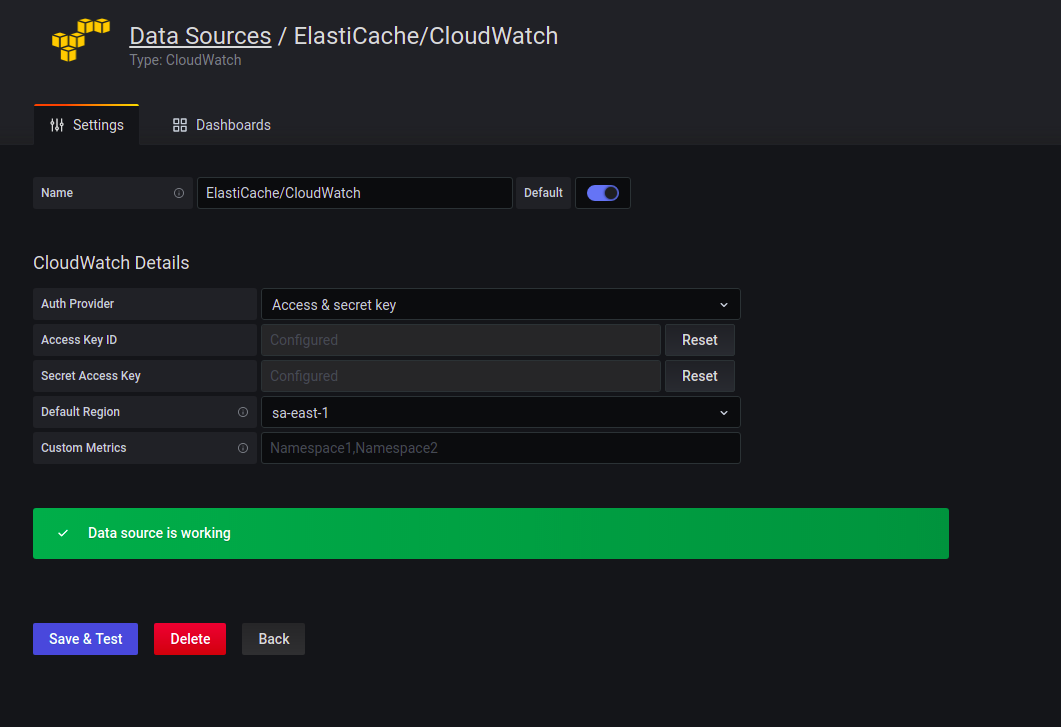Switch to the Dashboards tab
Image resolution: width=1061 pixels, height=727 pixels.
pos(221,125)
